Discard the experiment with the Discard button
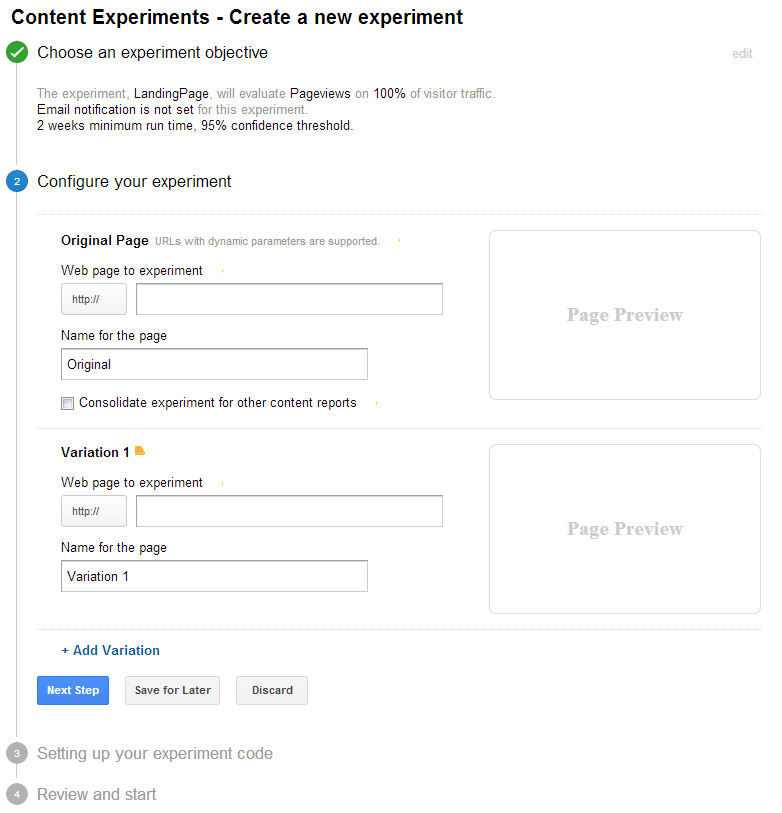This screenshot has height=813, width=782. 272,690
